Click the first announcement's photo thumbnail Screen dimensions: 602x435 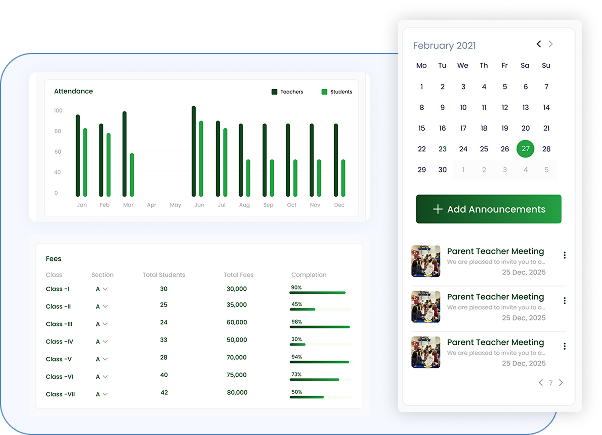[426, 261]
